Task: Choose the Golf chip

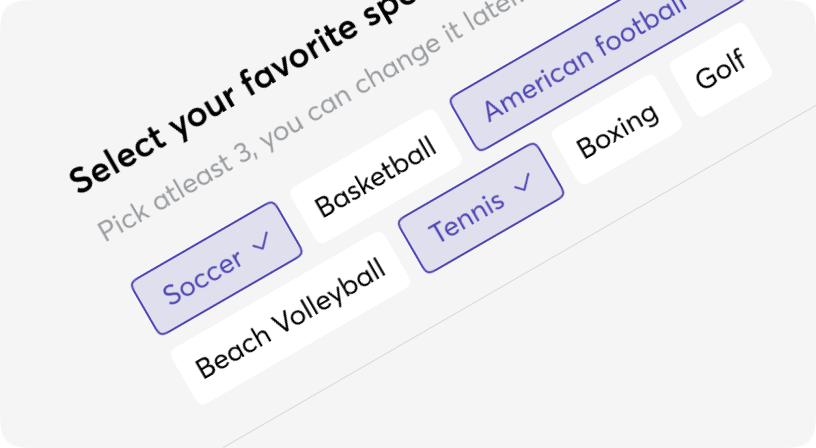Action: 721,69
